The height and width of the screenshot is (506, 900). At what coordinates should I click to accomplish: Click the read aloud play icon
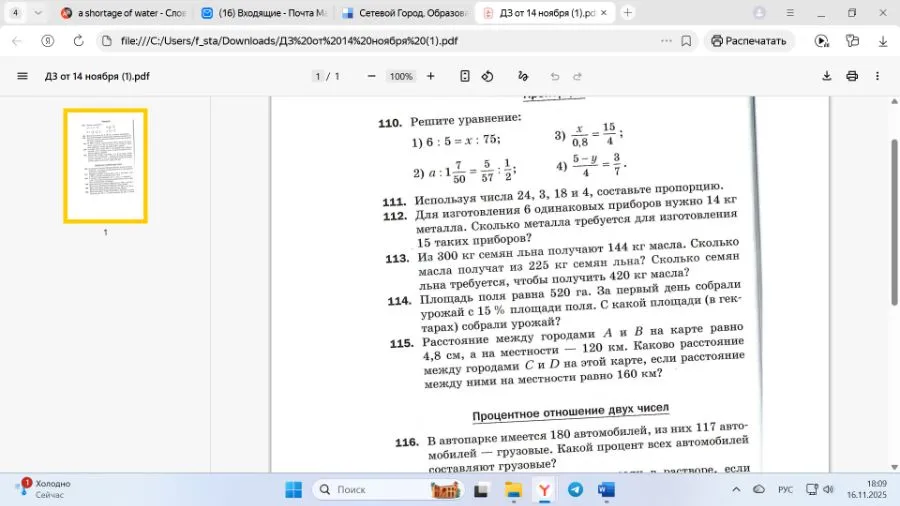click(x=822, y=41)
